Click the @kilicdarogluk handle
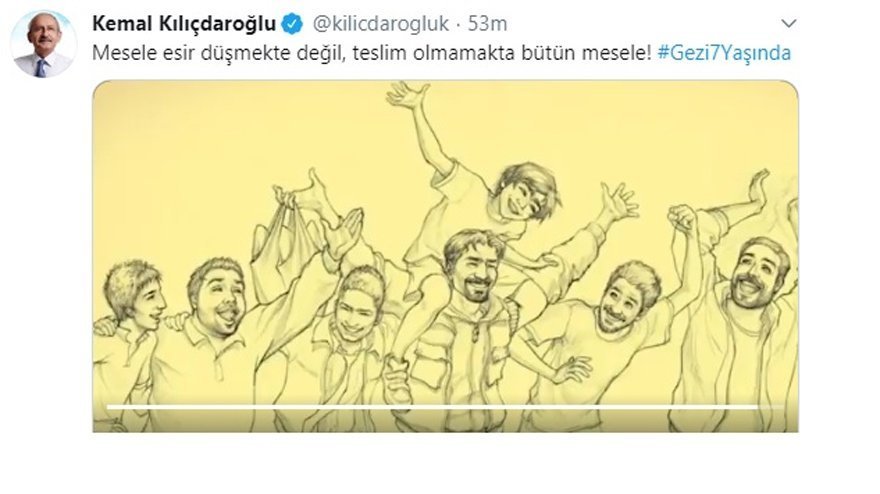Screen dimensions: 880x494 coord(381,24)
